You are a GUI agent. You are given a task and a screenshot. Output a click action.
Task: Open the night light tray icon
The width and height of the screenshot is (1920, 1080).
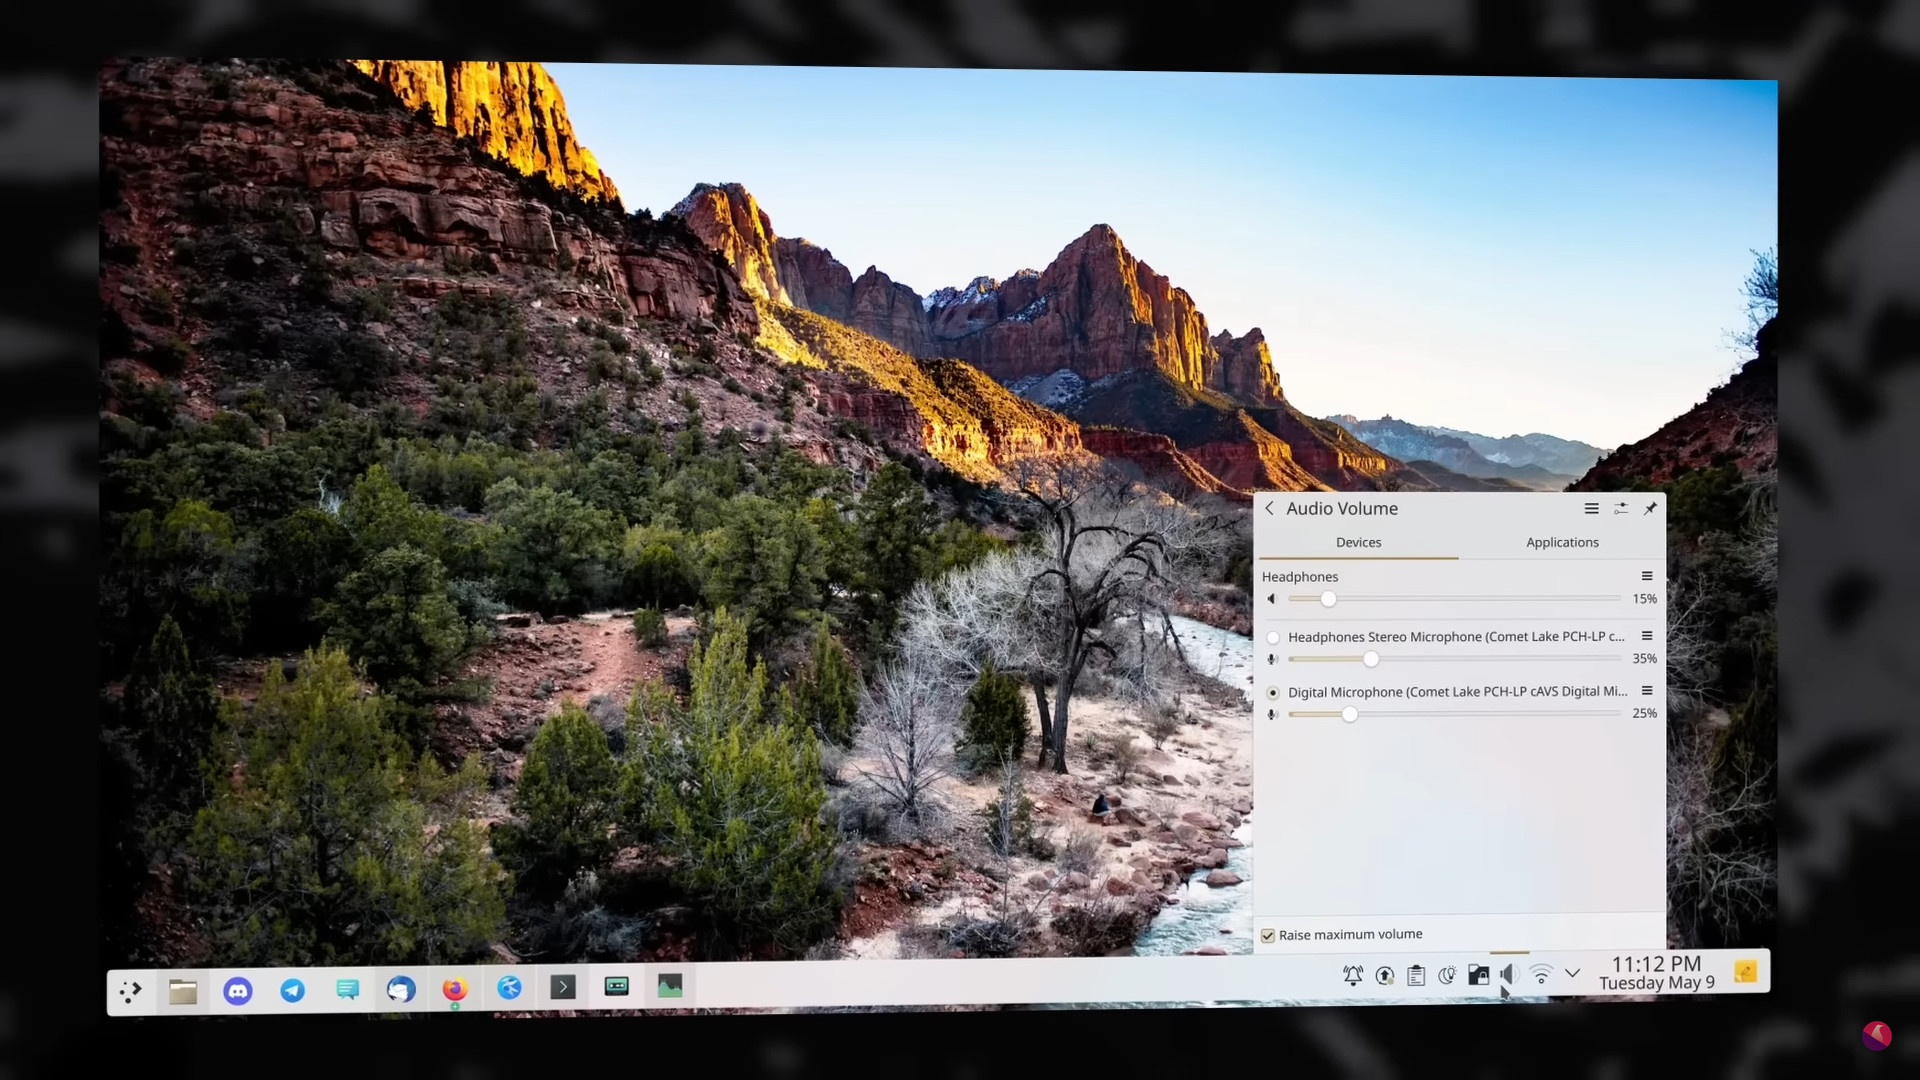point(1447,975)
